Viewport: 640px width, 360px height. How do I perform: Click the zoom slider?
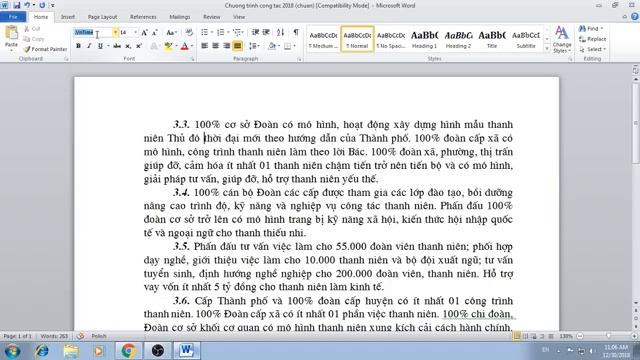click(608, 336)
